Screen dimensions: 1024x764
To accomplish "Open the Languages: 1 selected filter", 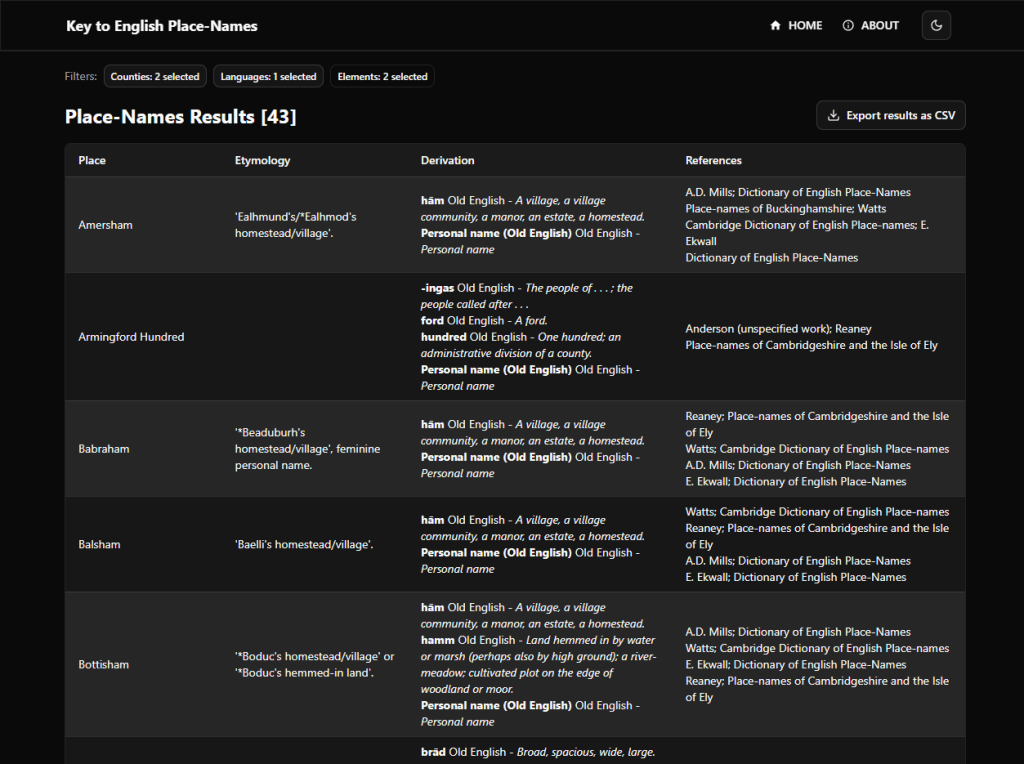I will pos(268,77).
